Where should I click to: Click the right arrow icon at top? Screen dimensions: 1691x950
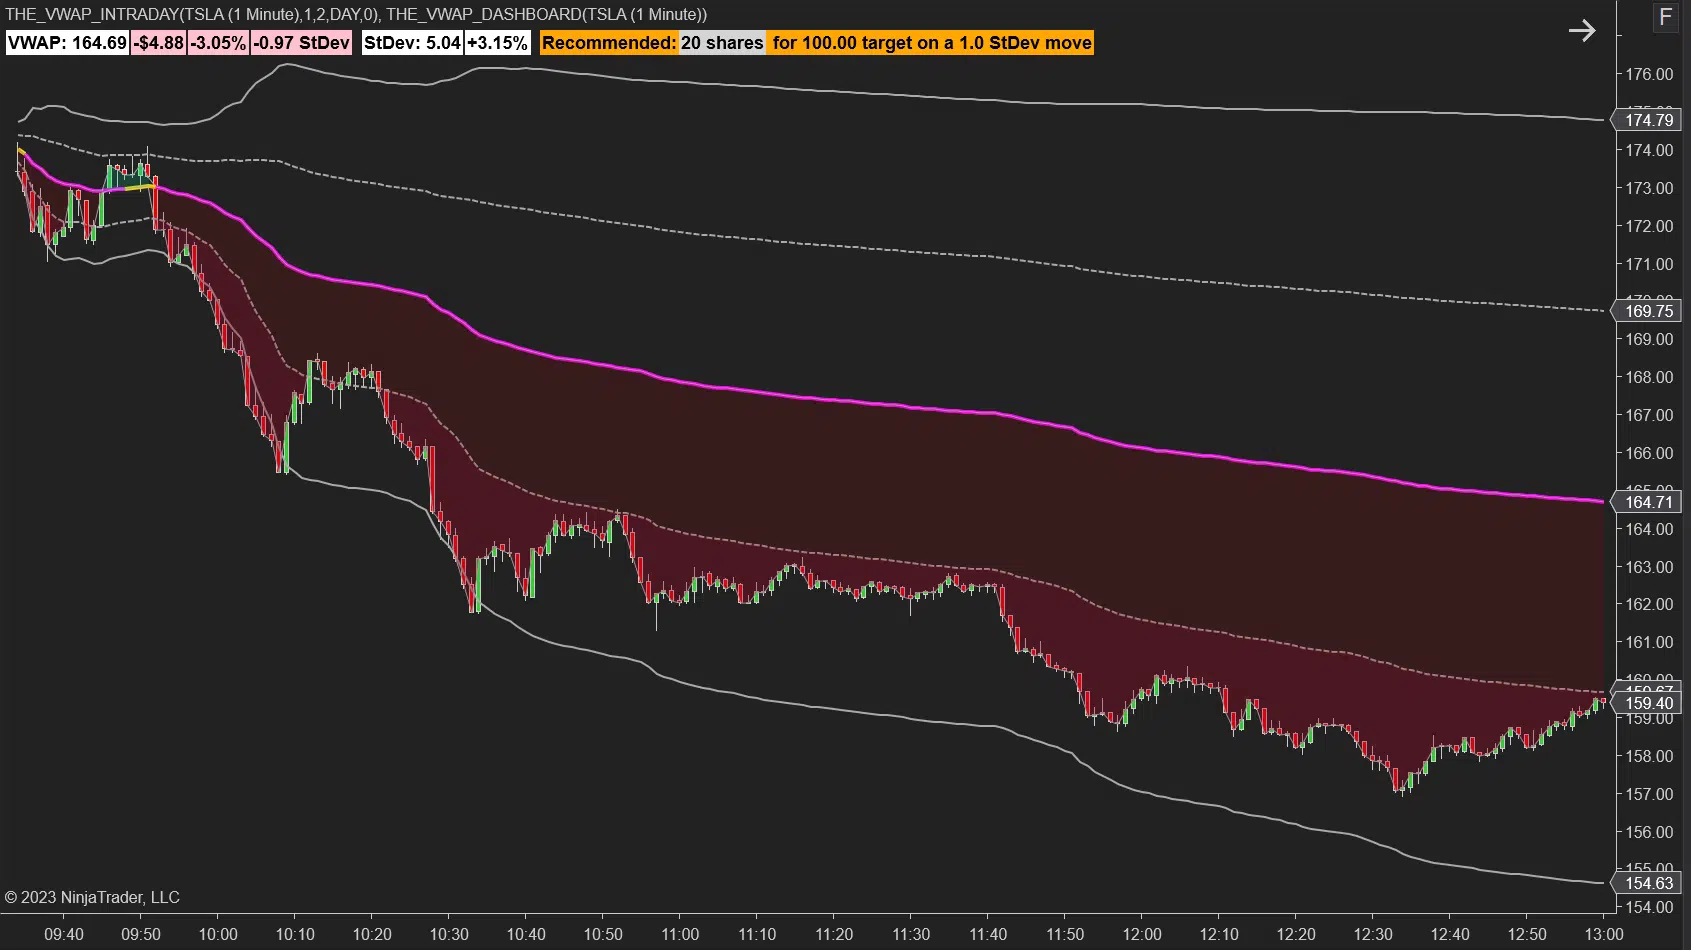click(x=1582, y=31)
